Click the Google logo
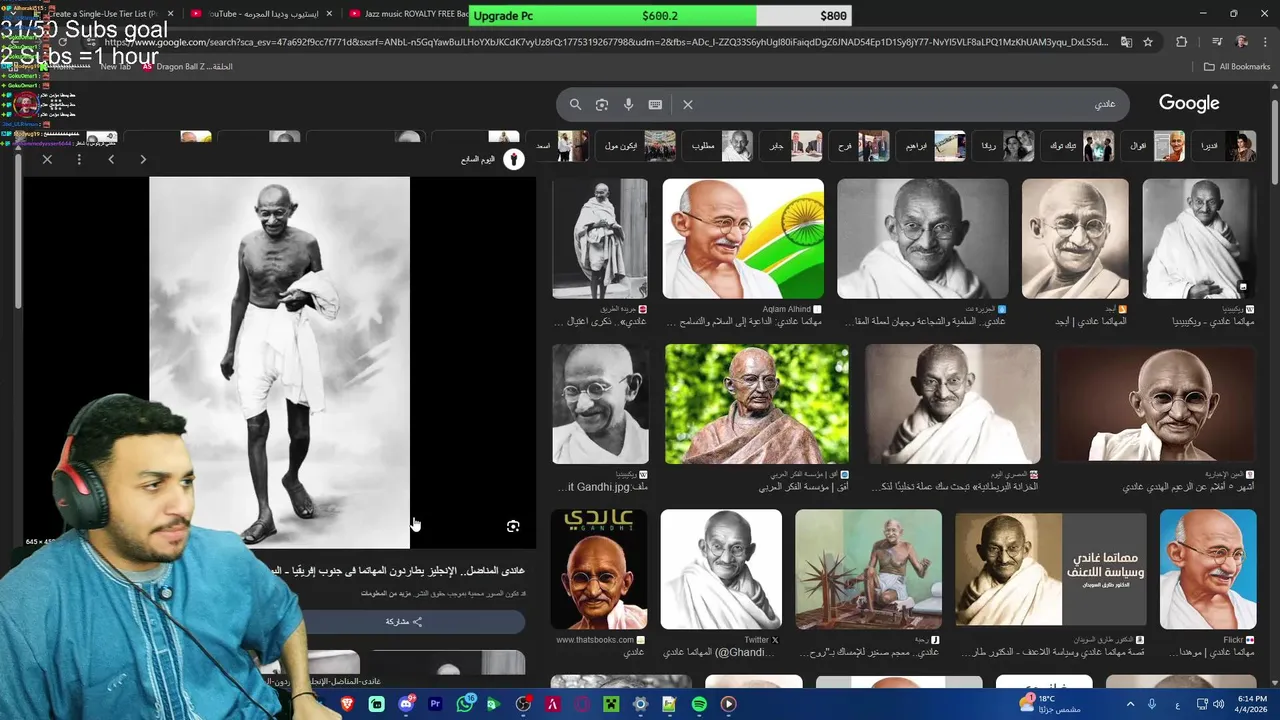 point(1189,103)
